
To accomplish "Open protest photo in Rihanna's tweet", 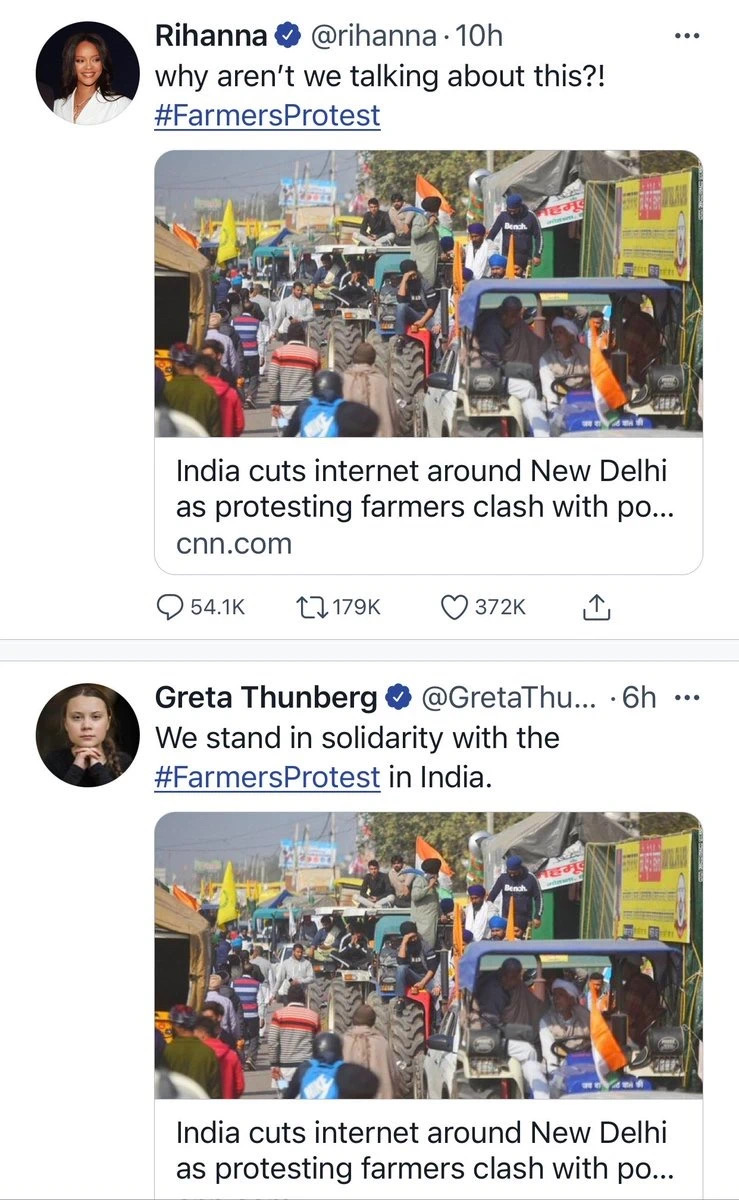I will [x=428, y=293].
